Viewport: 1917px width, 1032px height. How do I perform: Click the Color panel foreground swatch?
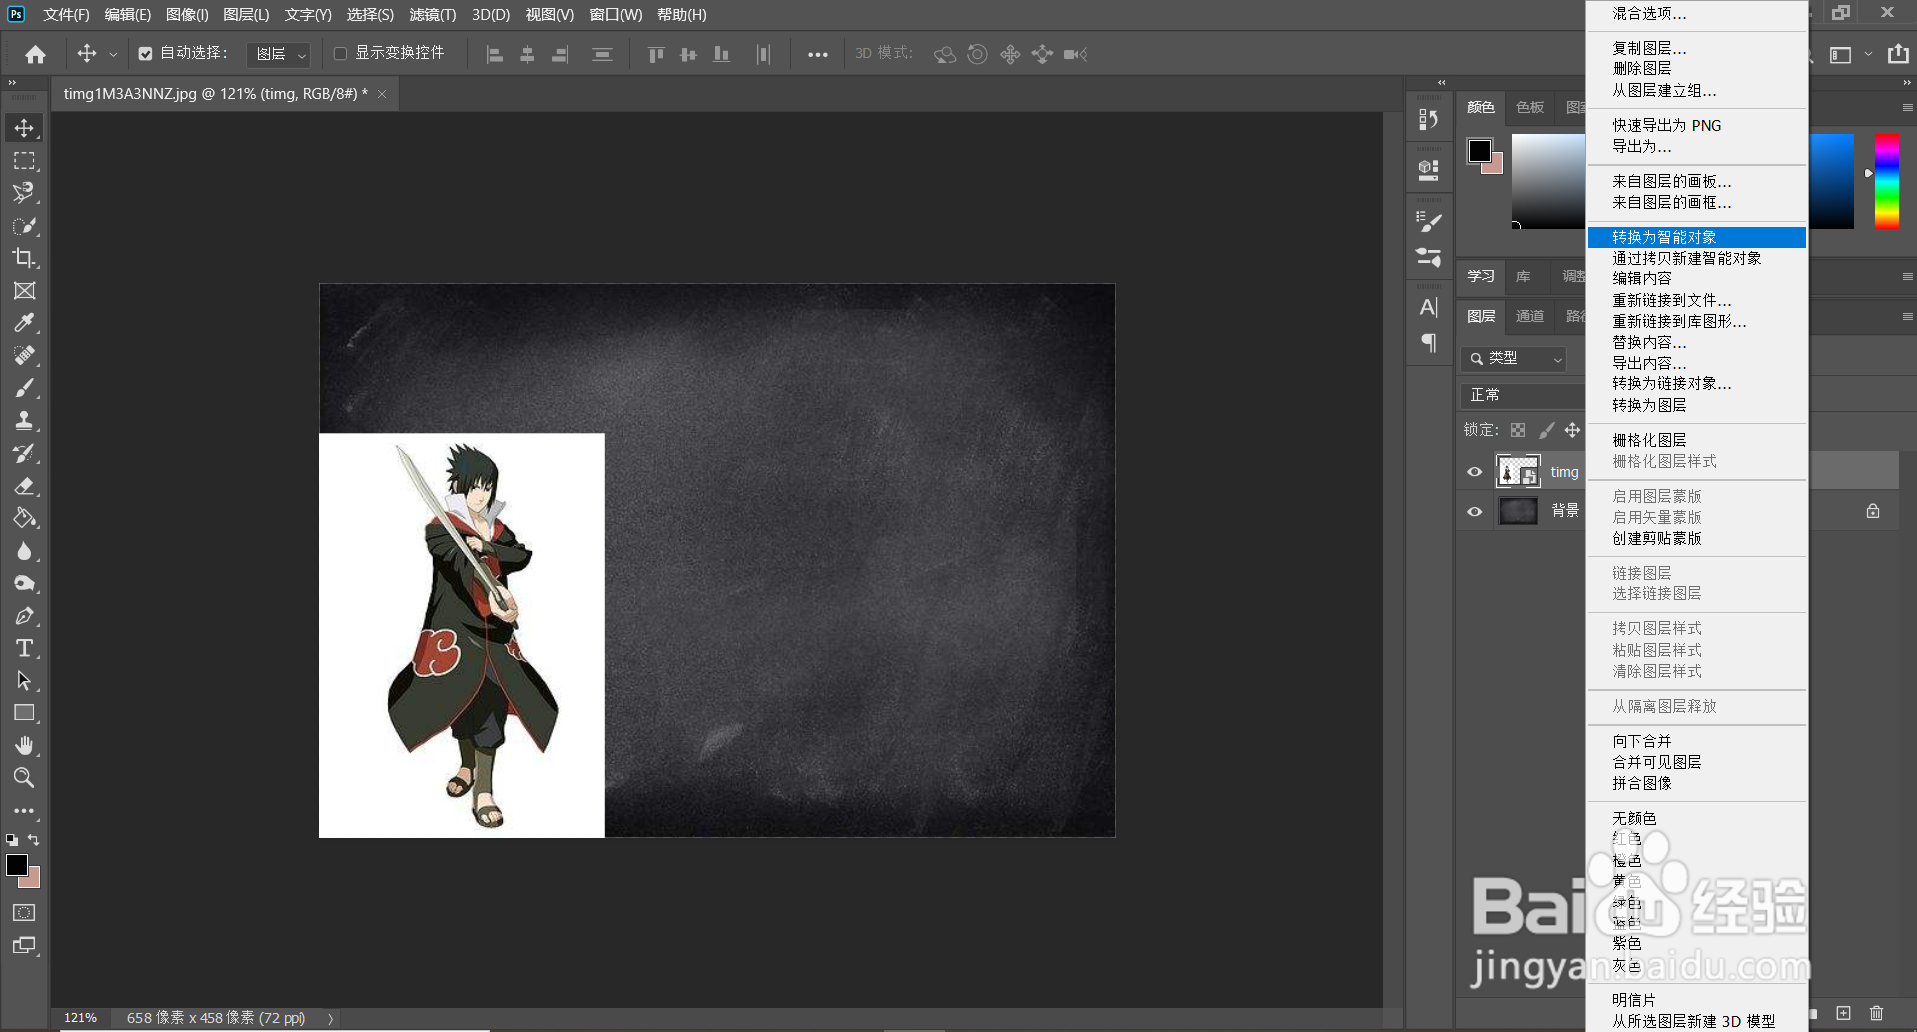click(x=1480, y=151)
